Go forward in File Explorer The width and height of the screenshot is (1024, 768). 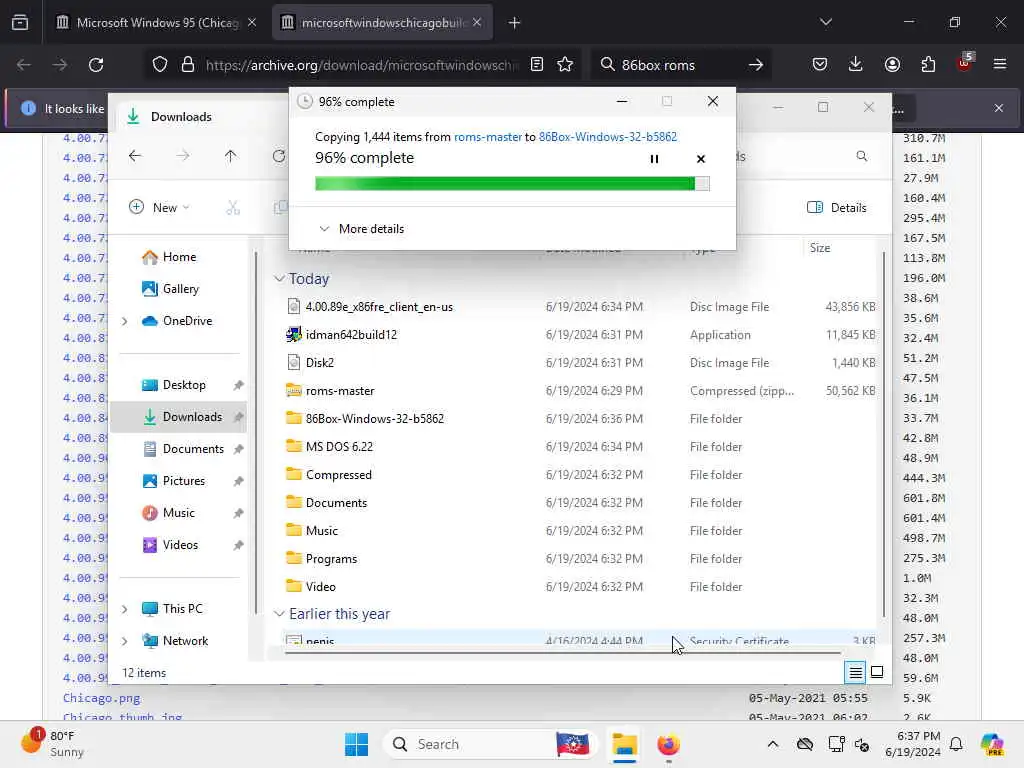(x=183, y=156)
